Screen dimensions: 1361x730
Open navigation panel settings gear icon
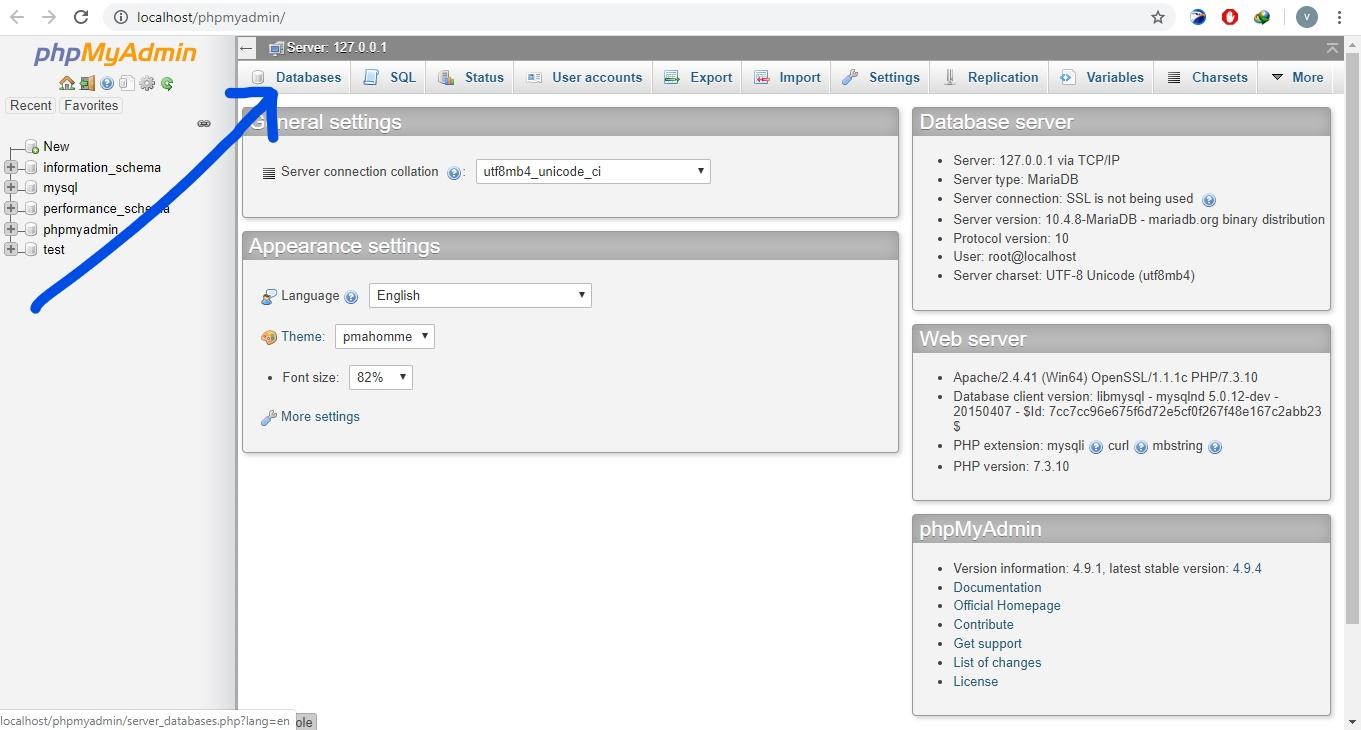coord(147,83)
